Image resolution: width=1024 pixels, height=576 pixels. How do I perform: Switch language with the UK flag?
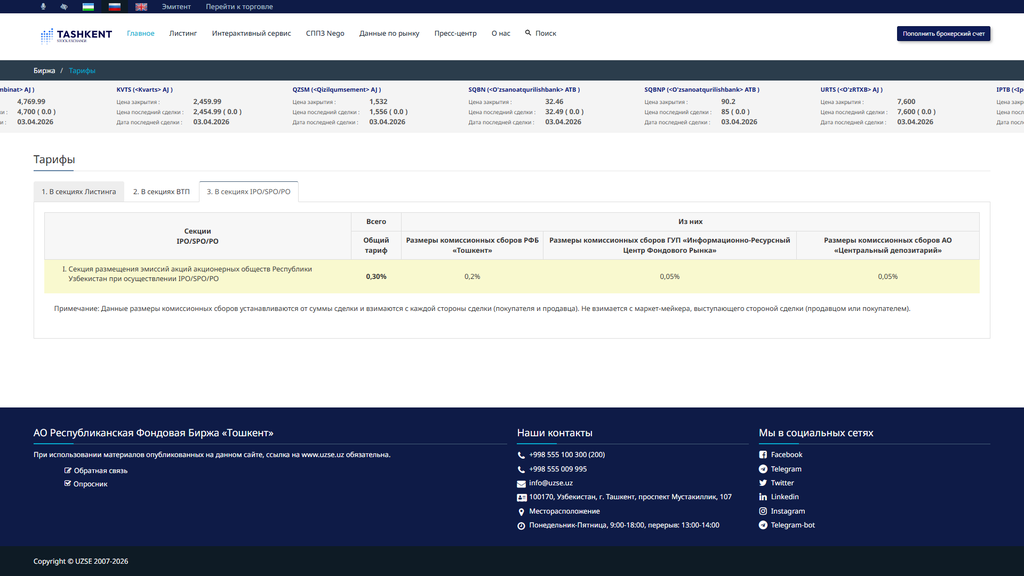click(141, 7)
